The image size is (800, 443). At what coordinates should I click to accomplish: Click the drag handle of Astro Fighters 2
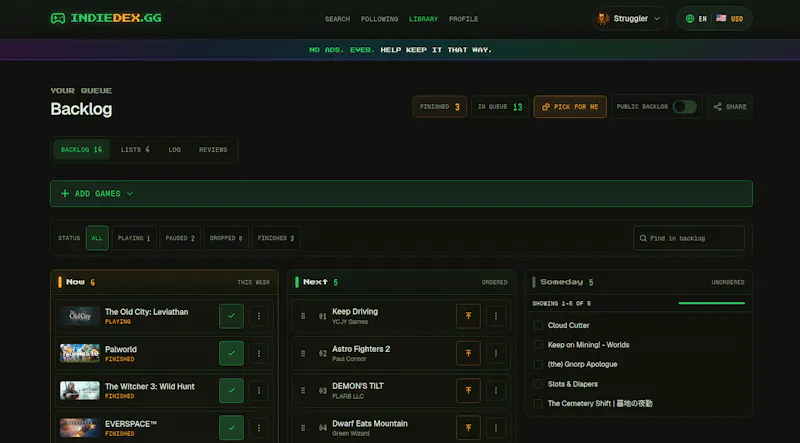[303, 353]
